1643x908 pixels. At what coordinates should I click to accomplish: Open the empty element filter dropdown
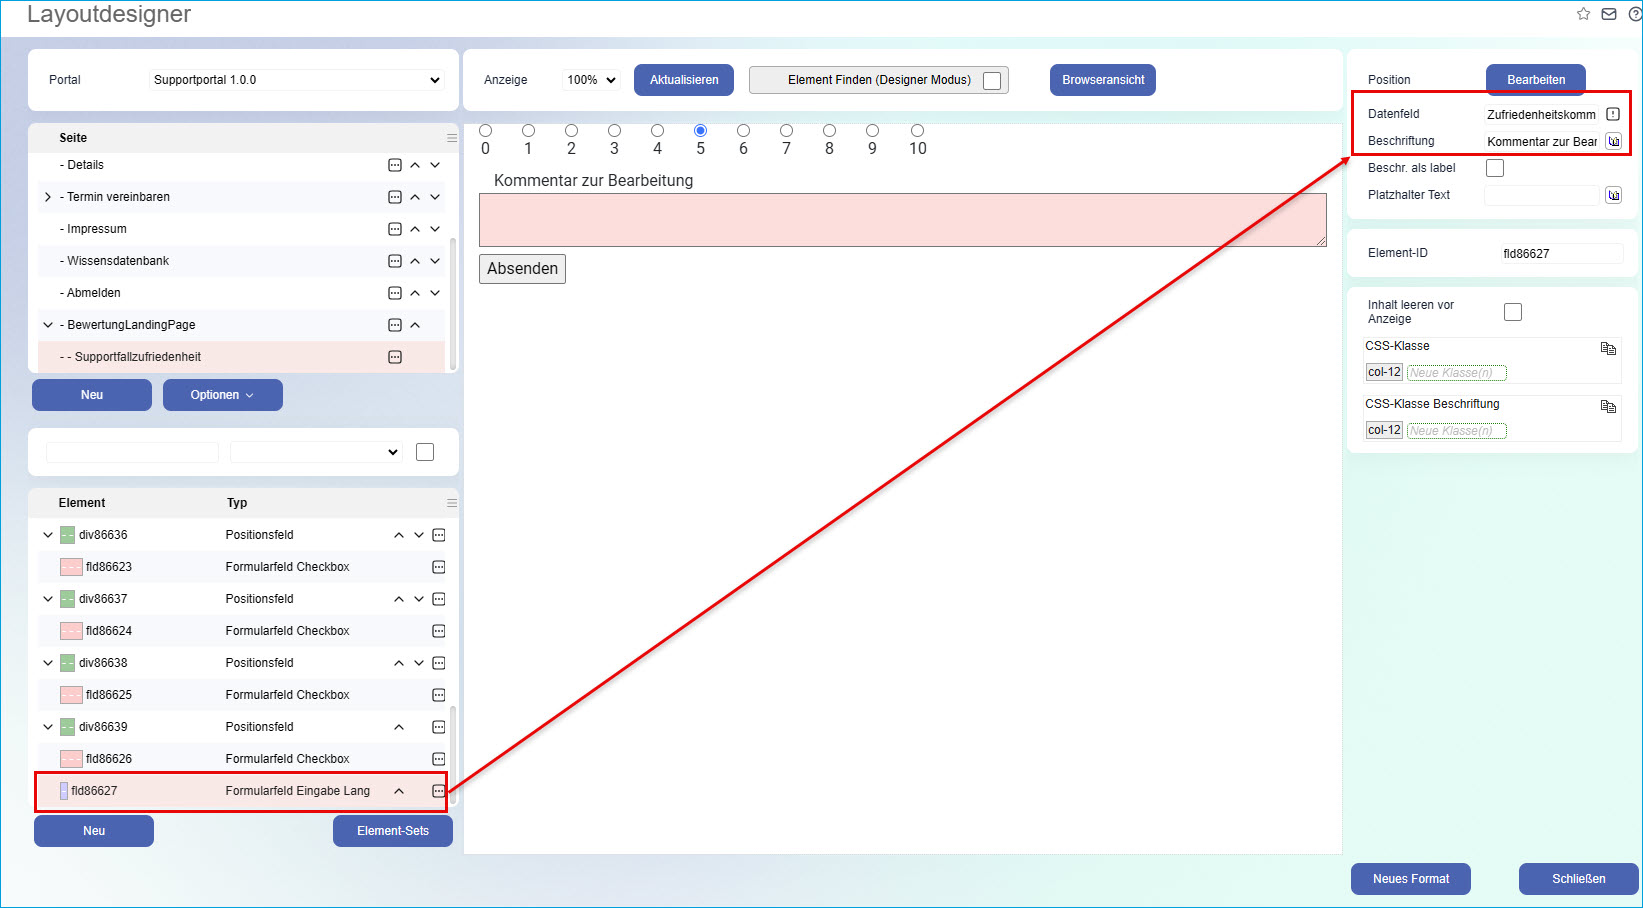tap(316, 452)
